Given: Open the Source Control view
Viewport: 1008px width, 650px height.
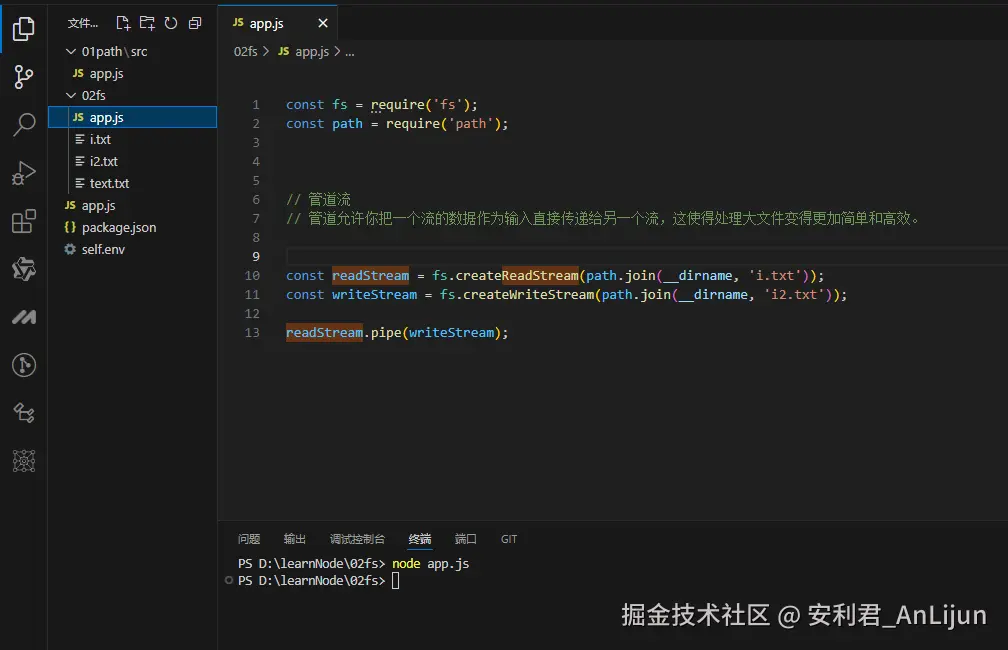Looking at the screenshot, I should (24, 77).
